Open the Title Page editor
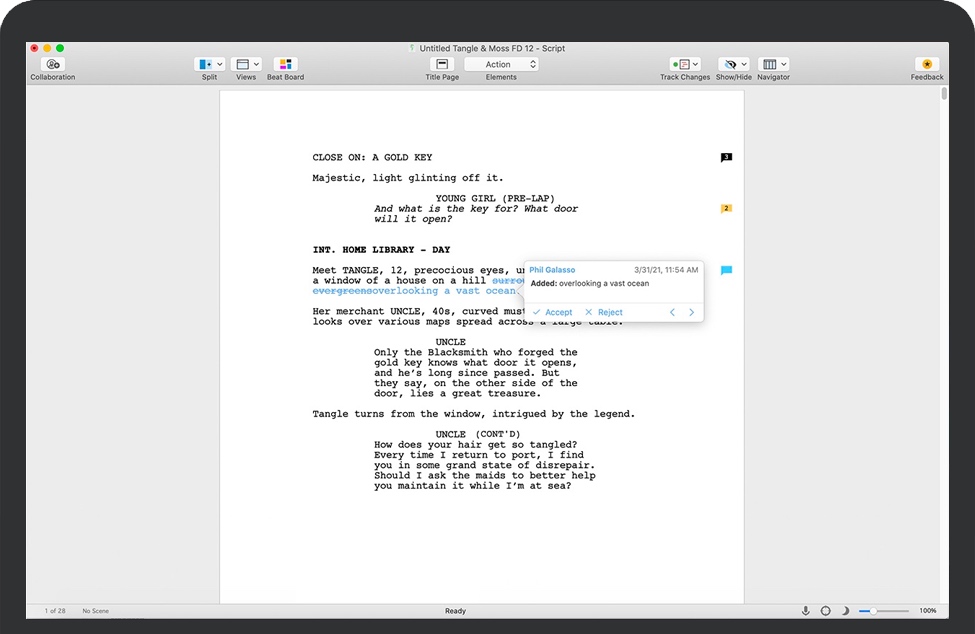Screen dimensions: 975x634 [441, 66]
